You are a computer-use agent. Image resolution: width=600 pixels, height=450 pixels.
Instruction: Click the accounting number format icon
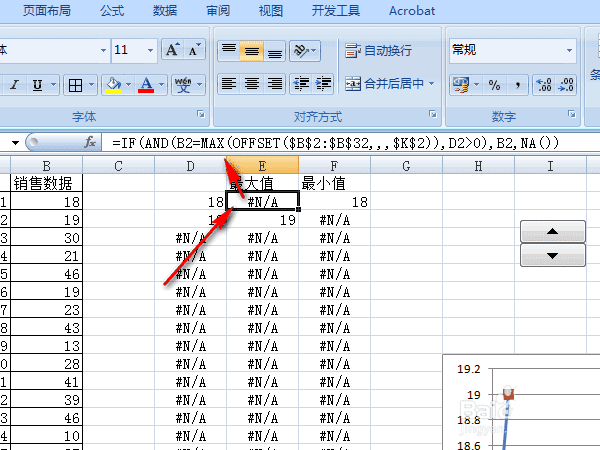pos(461,85)
